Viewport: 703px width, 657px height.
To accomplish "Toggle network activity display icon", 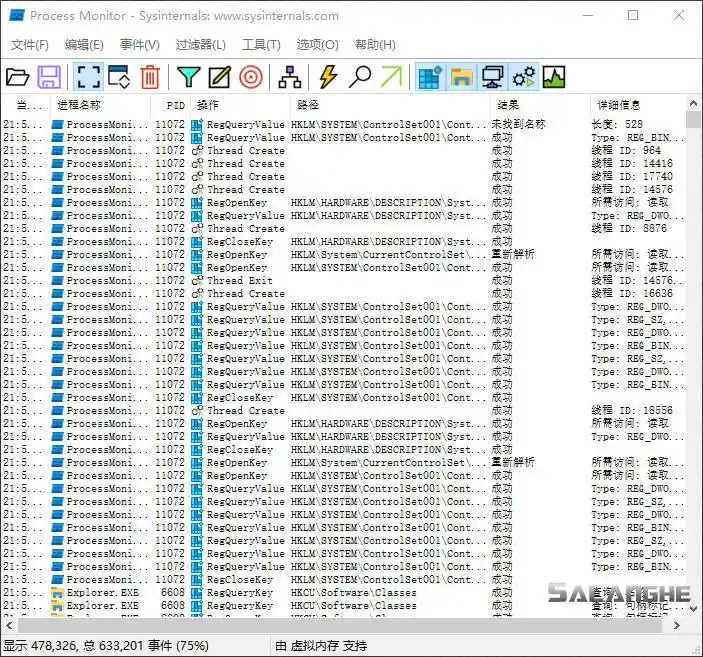I will 492,77.
